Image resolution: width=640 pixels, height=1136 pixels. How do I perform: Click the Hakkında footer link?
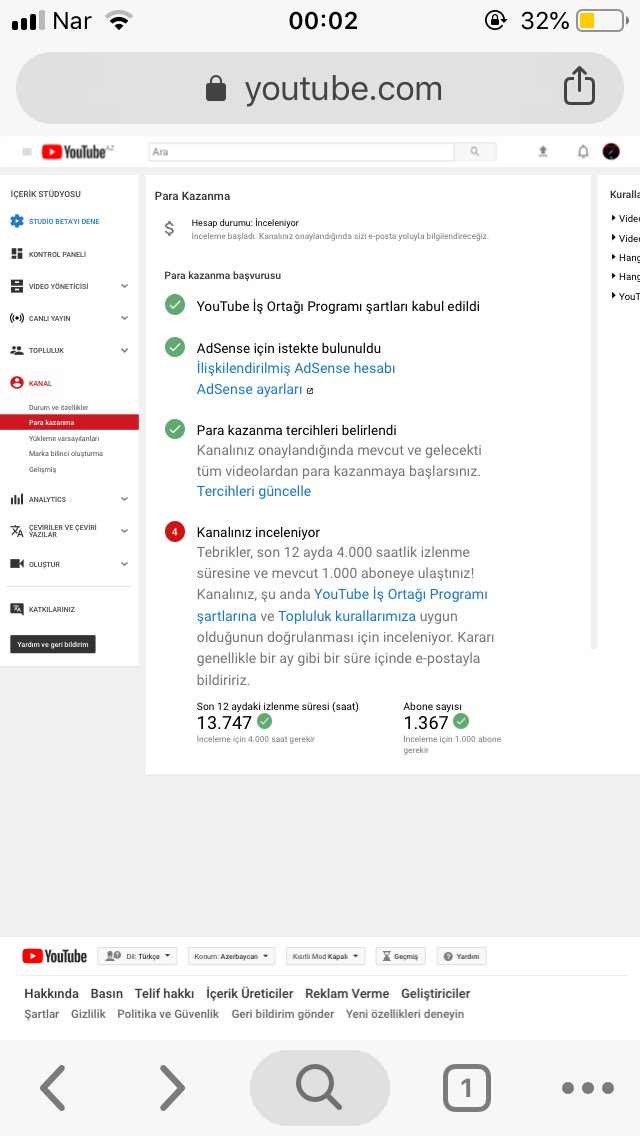[51, 993]
